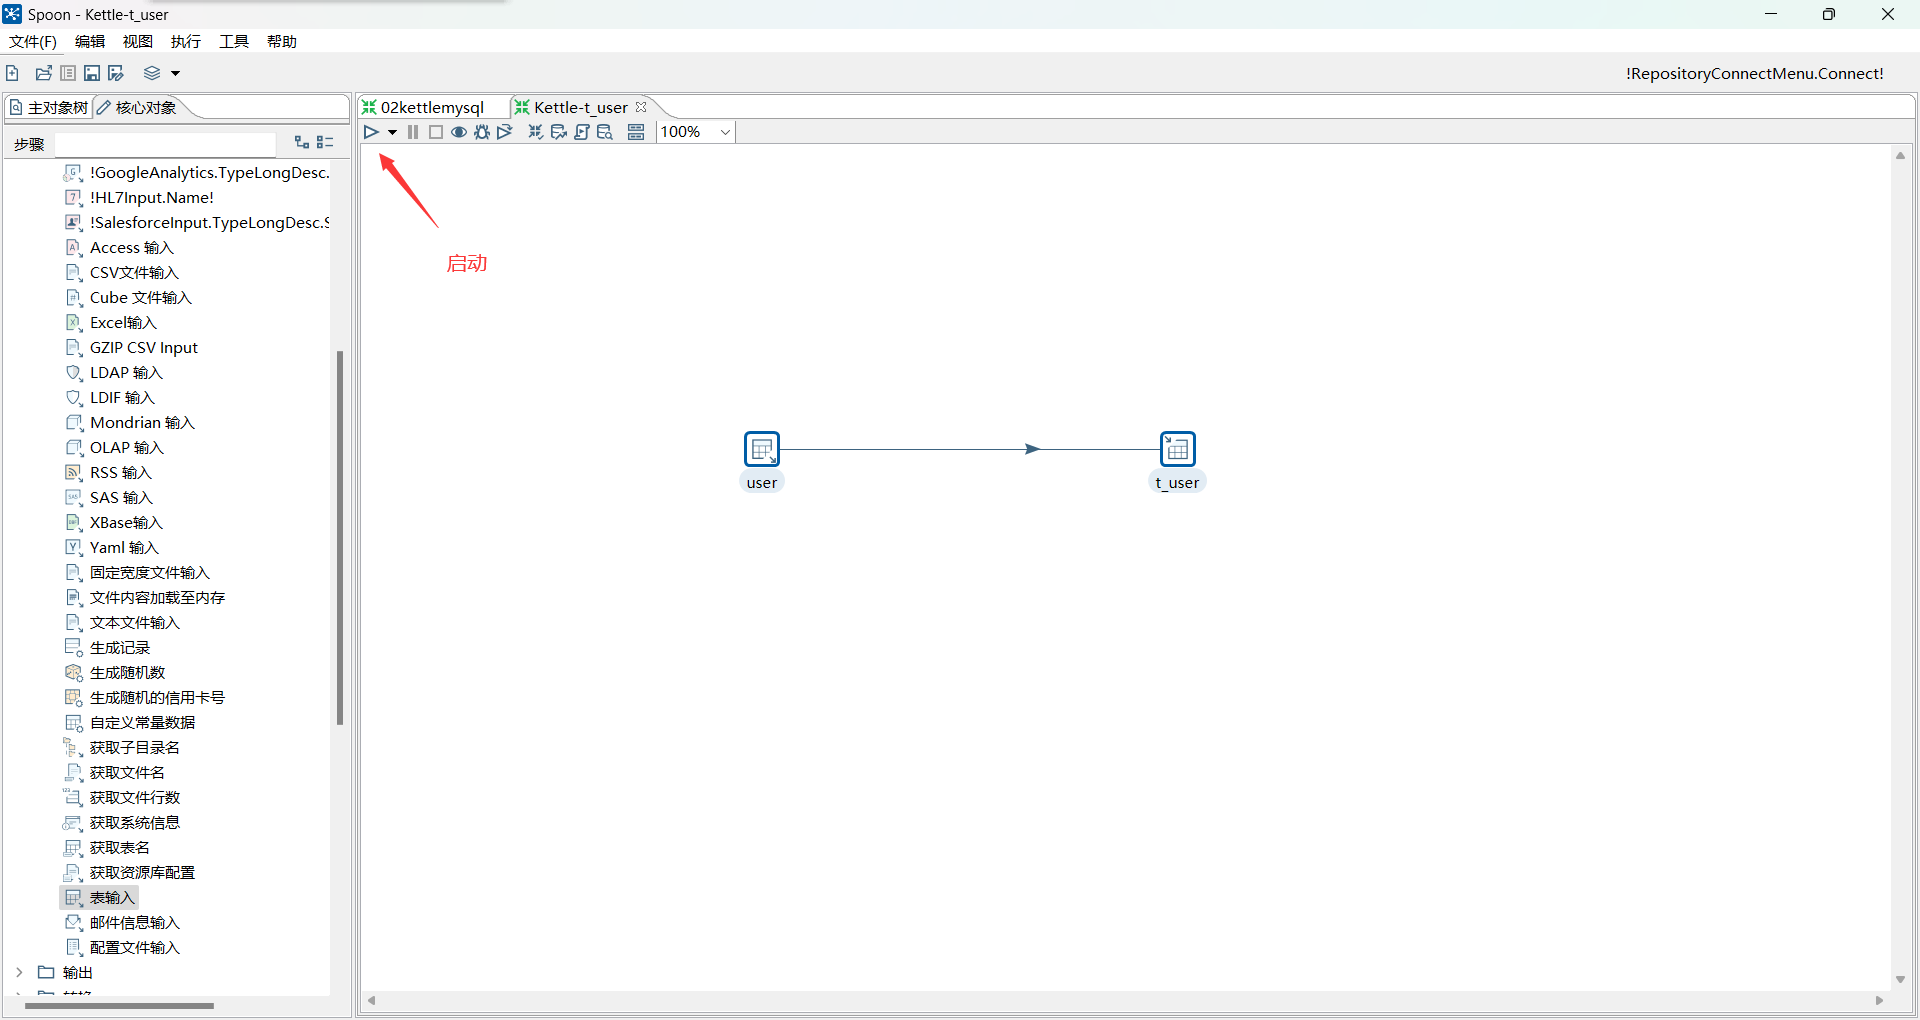
Task: Open the 视图 menu
Action: pos(138,41)
